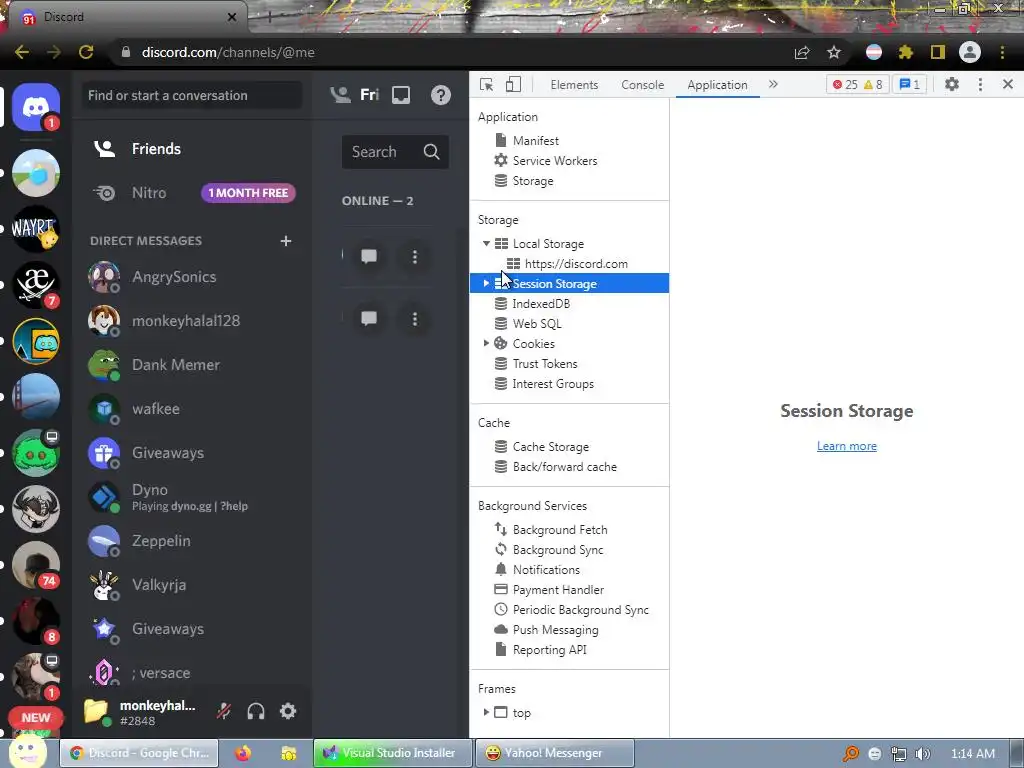Click the friends Search field
The image size is (1024, 768).
point(395,152)
